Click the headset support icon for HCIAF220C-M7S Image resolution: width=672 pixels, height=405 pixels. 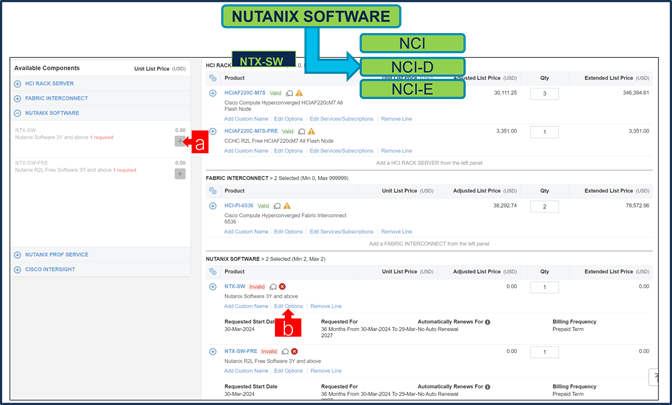[290, 93]
